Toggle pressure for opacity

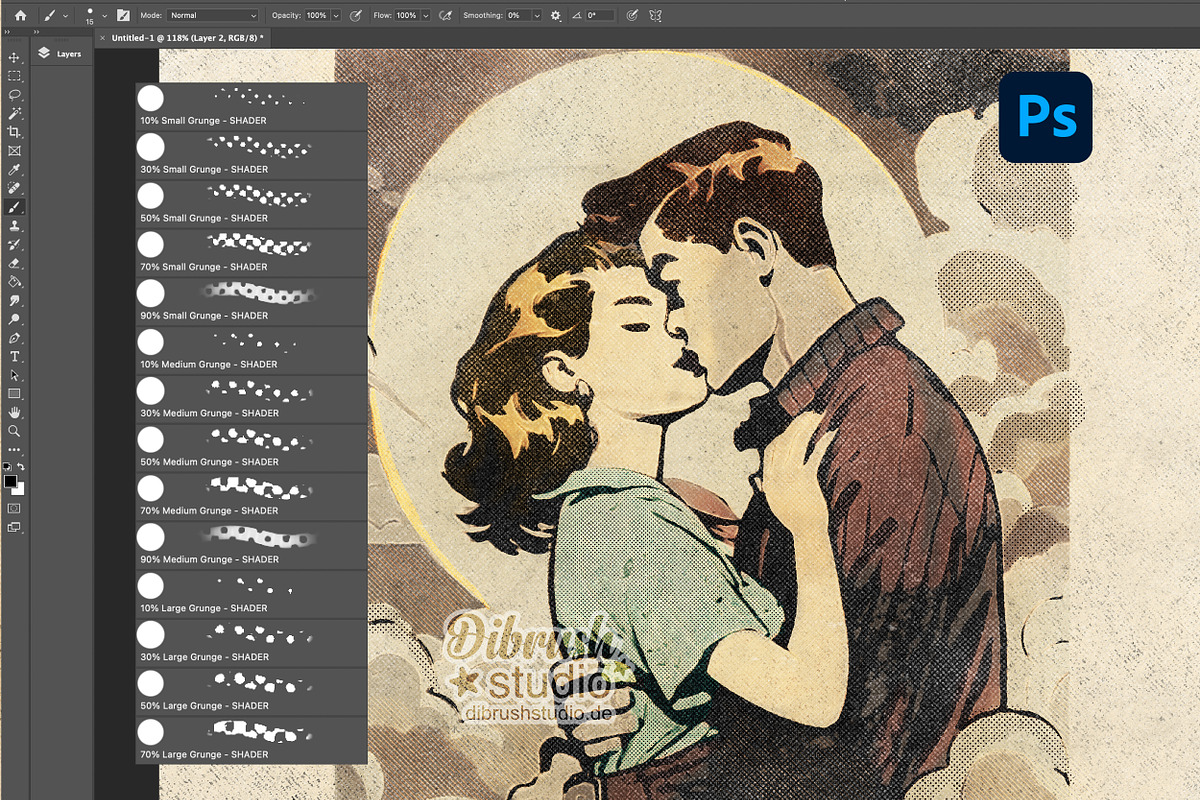coord(355,16)
